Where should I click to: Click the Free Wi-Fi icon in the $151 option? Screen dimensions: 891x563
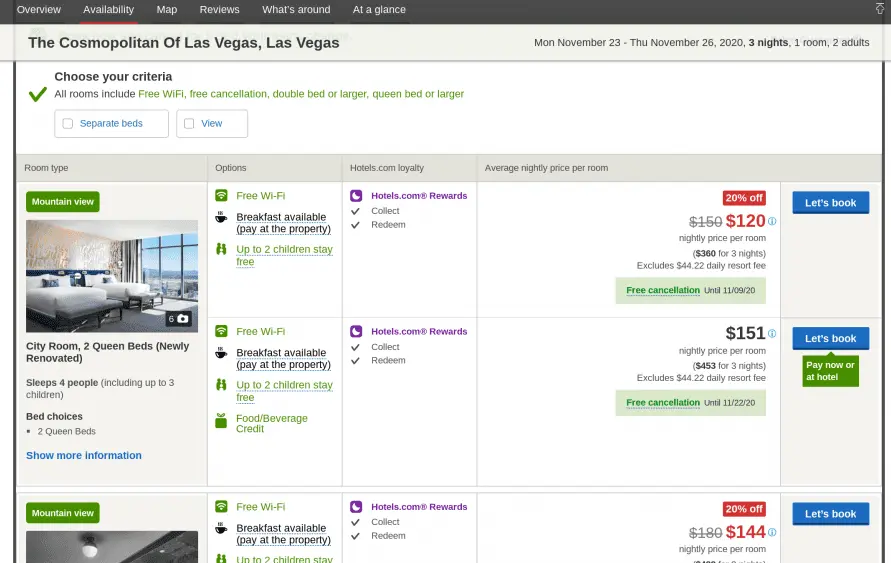pyautogui.click(x=221, y=331)
